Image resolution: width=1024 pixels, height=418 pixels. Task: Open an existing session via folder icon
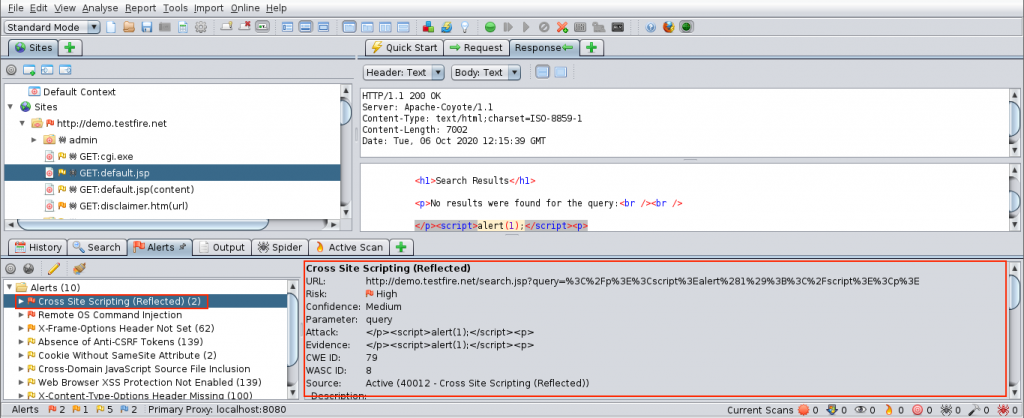(129, 27)
